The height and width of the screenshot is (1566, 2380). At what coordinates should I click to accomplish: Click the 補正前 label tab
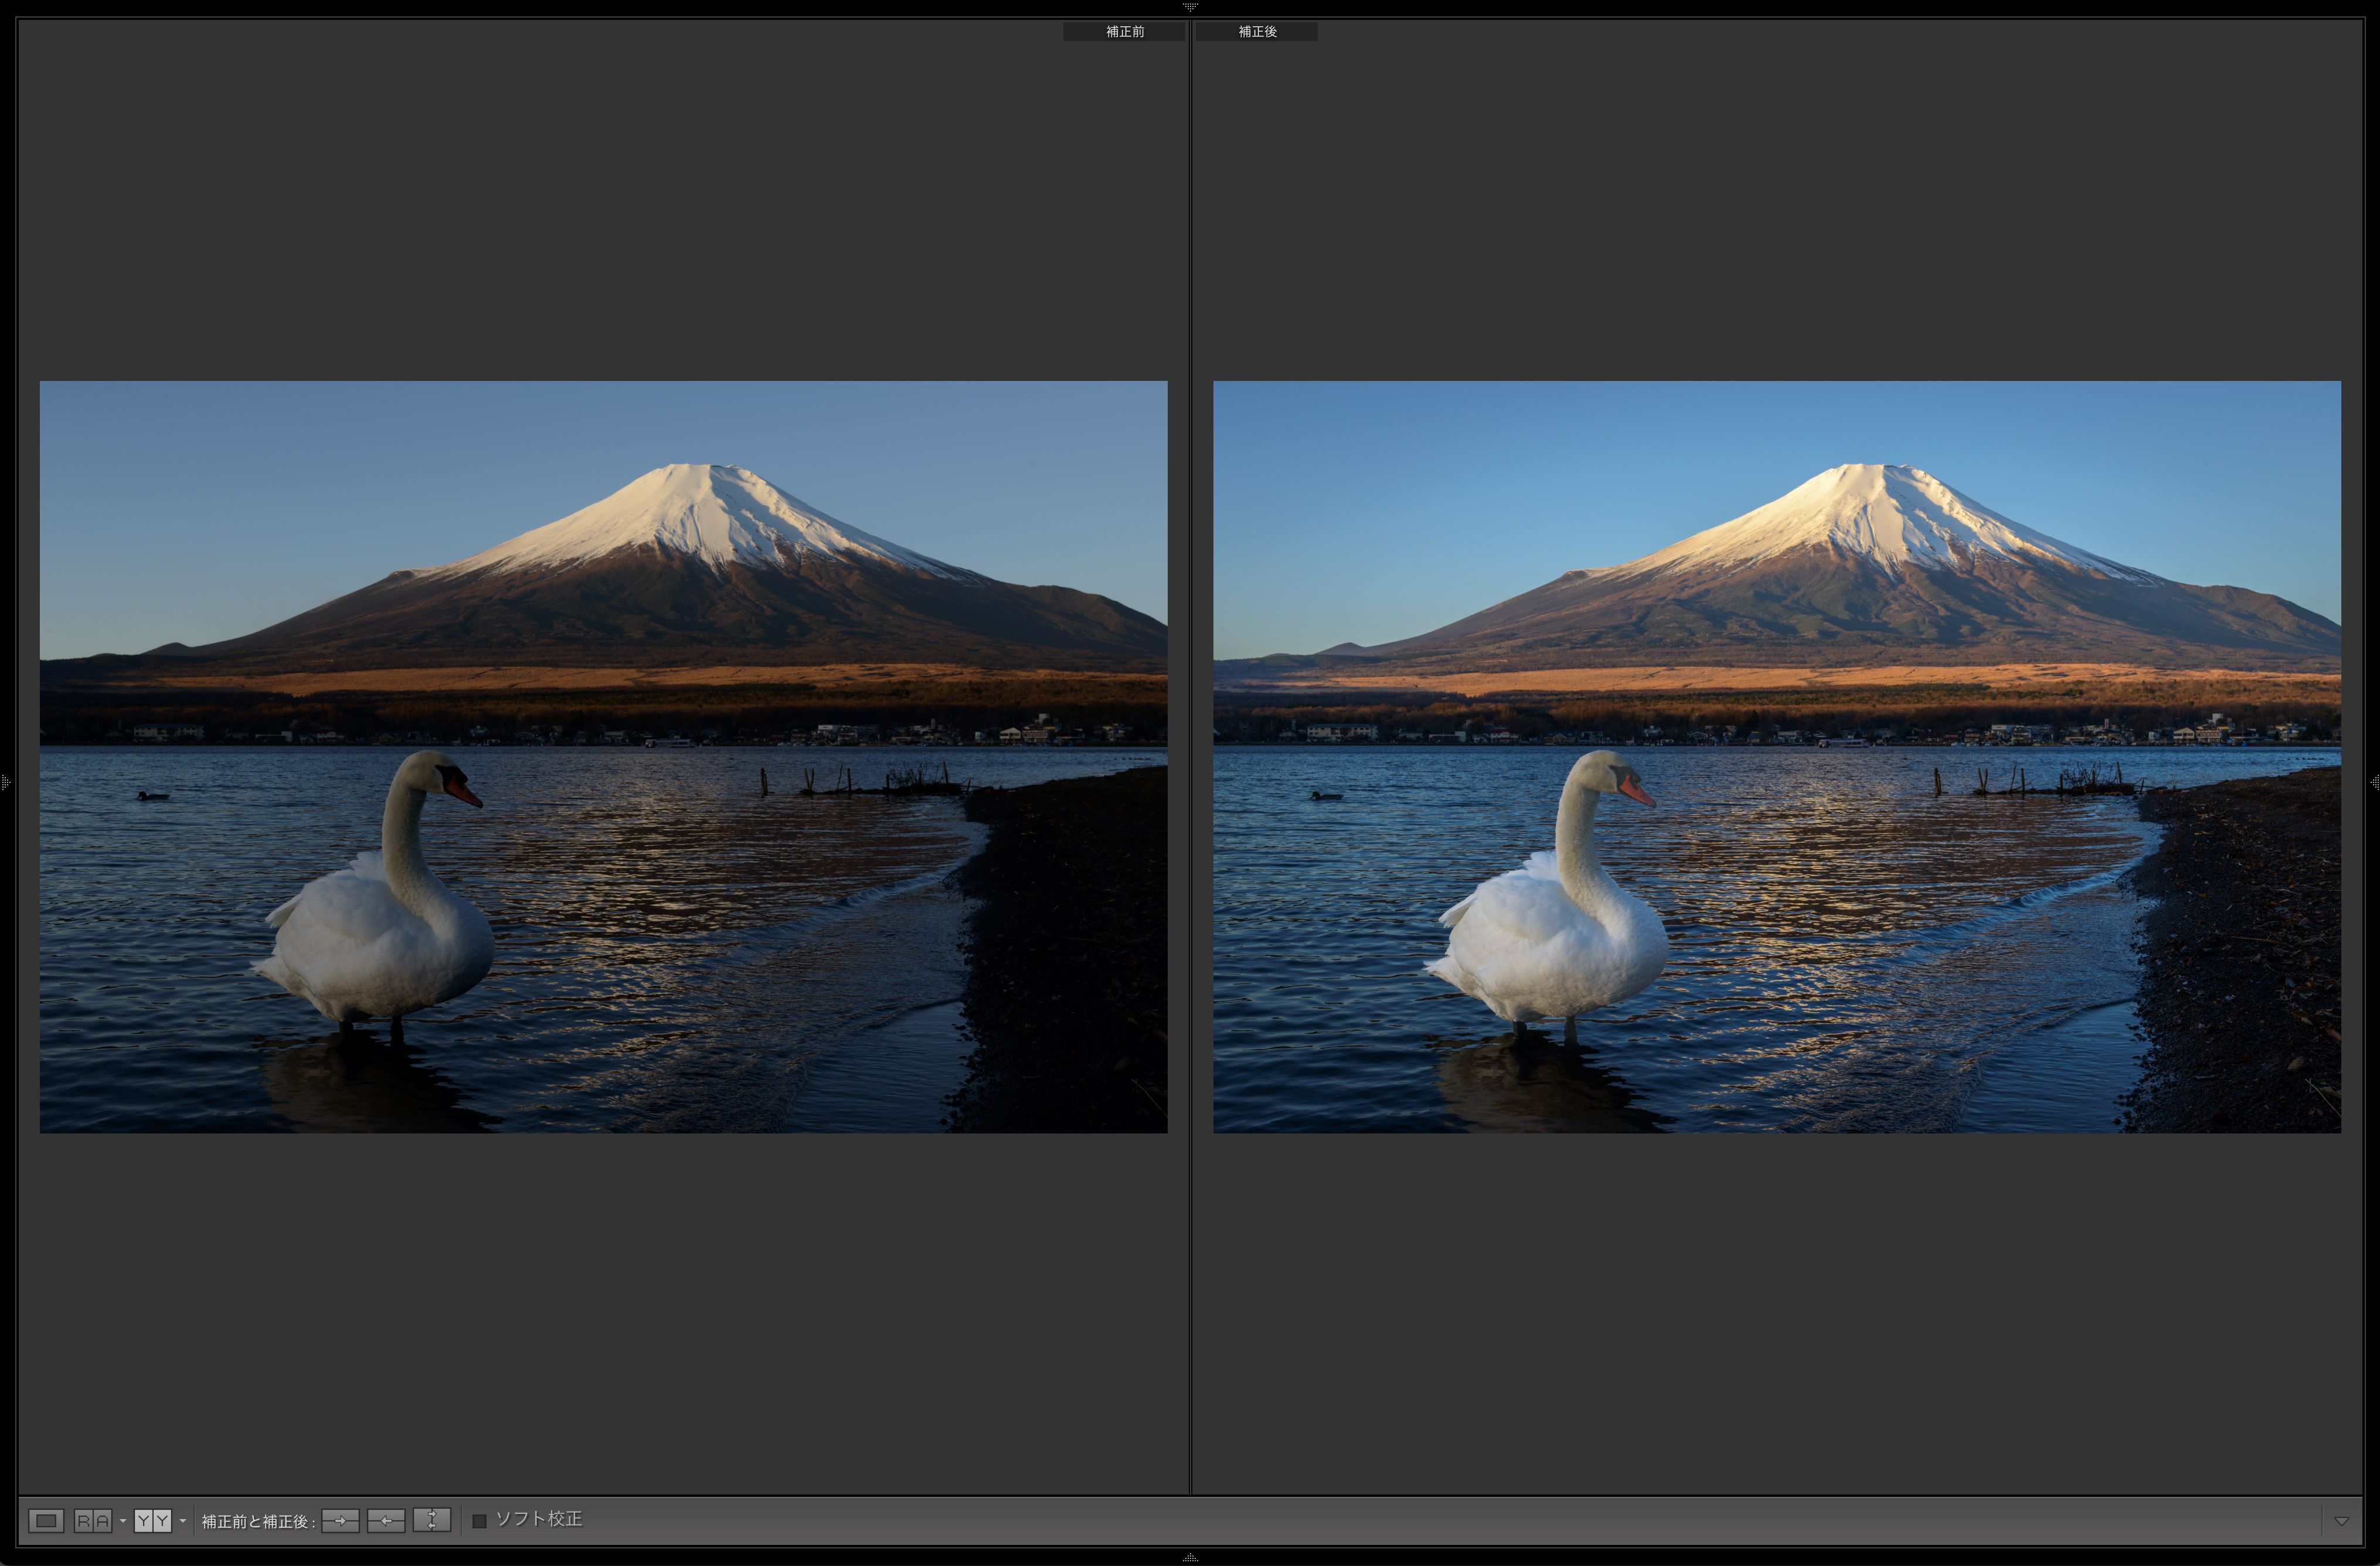[x=1124, y=32]
